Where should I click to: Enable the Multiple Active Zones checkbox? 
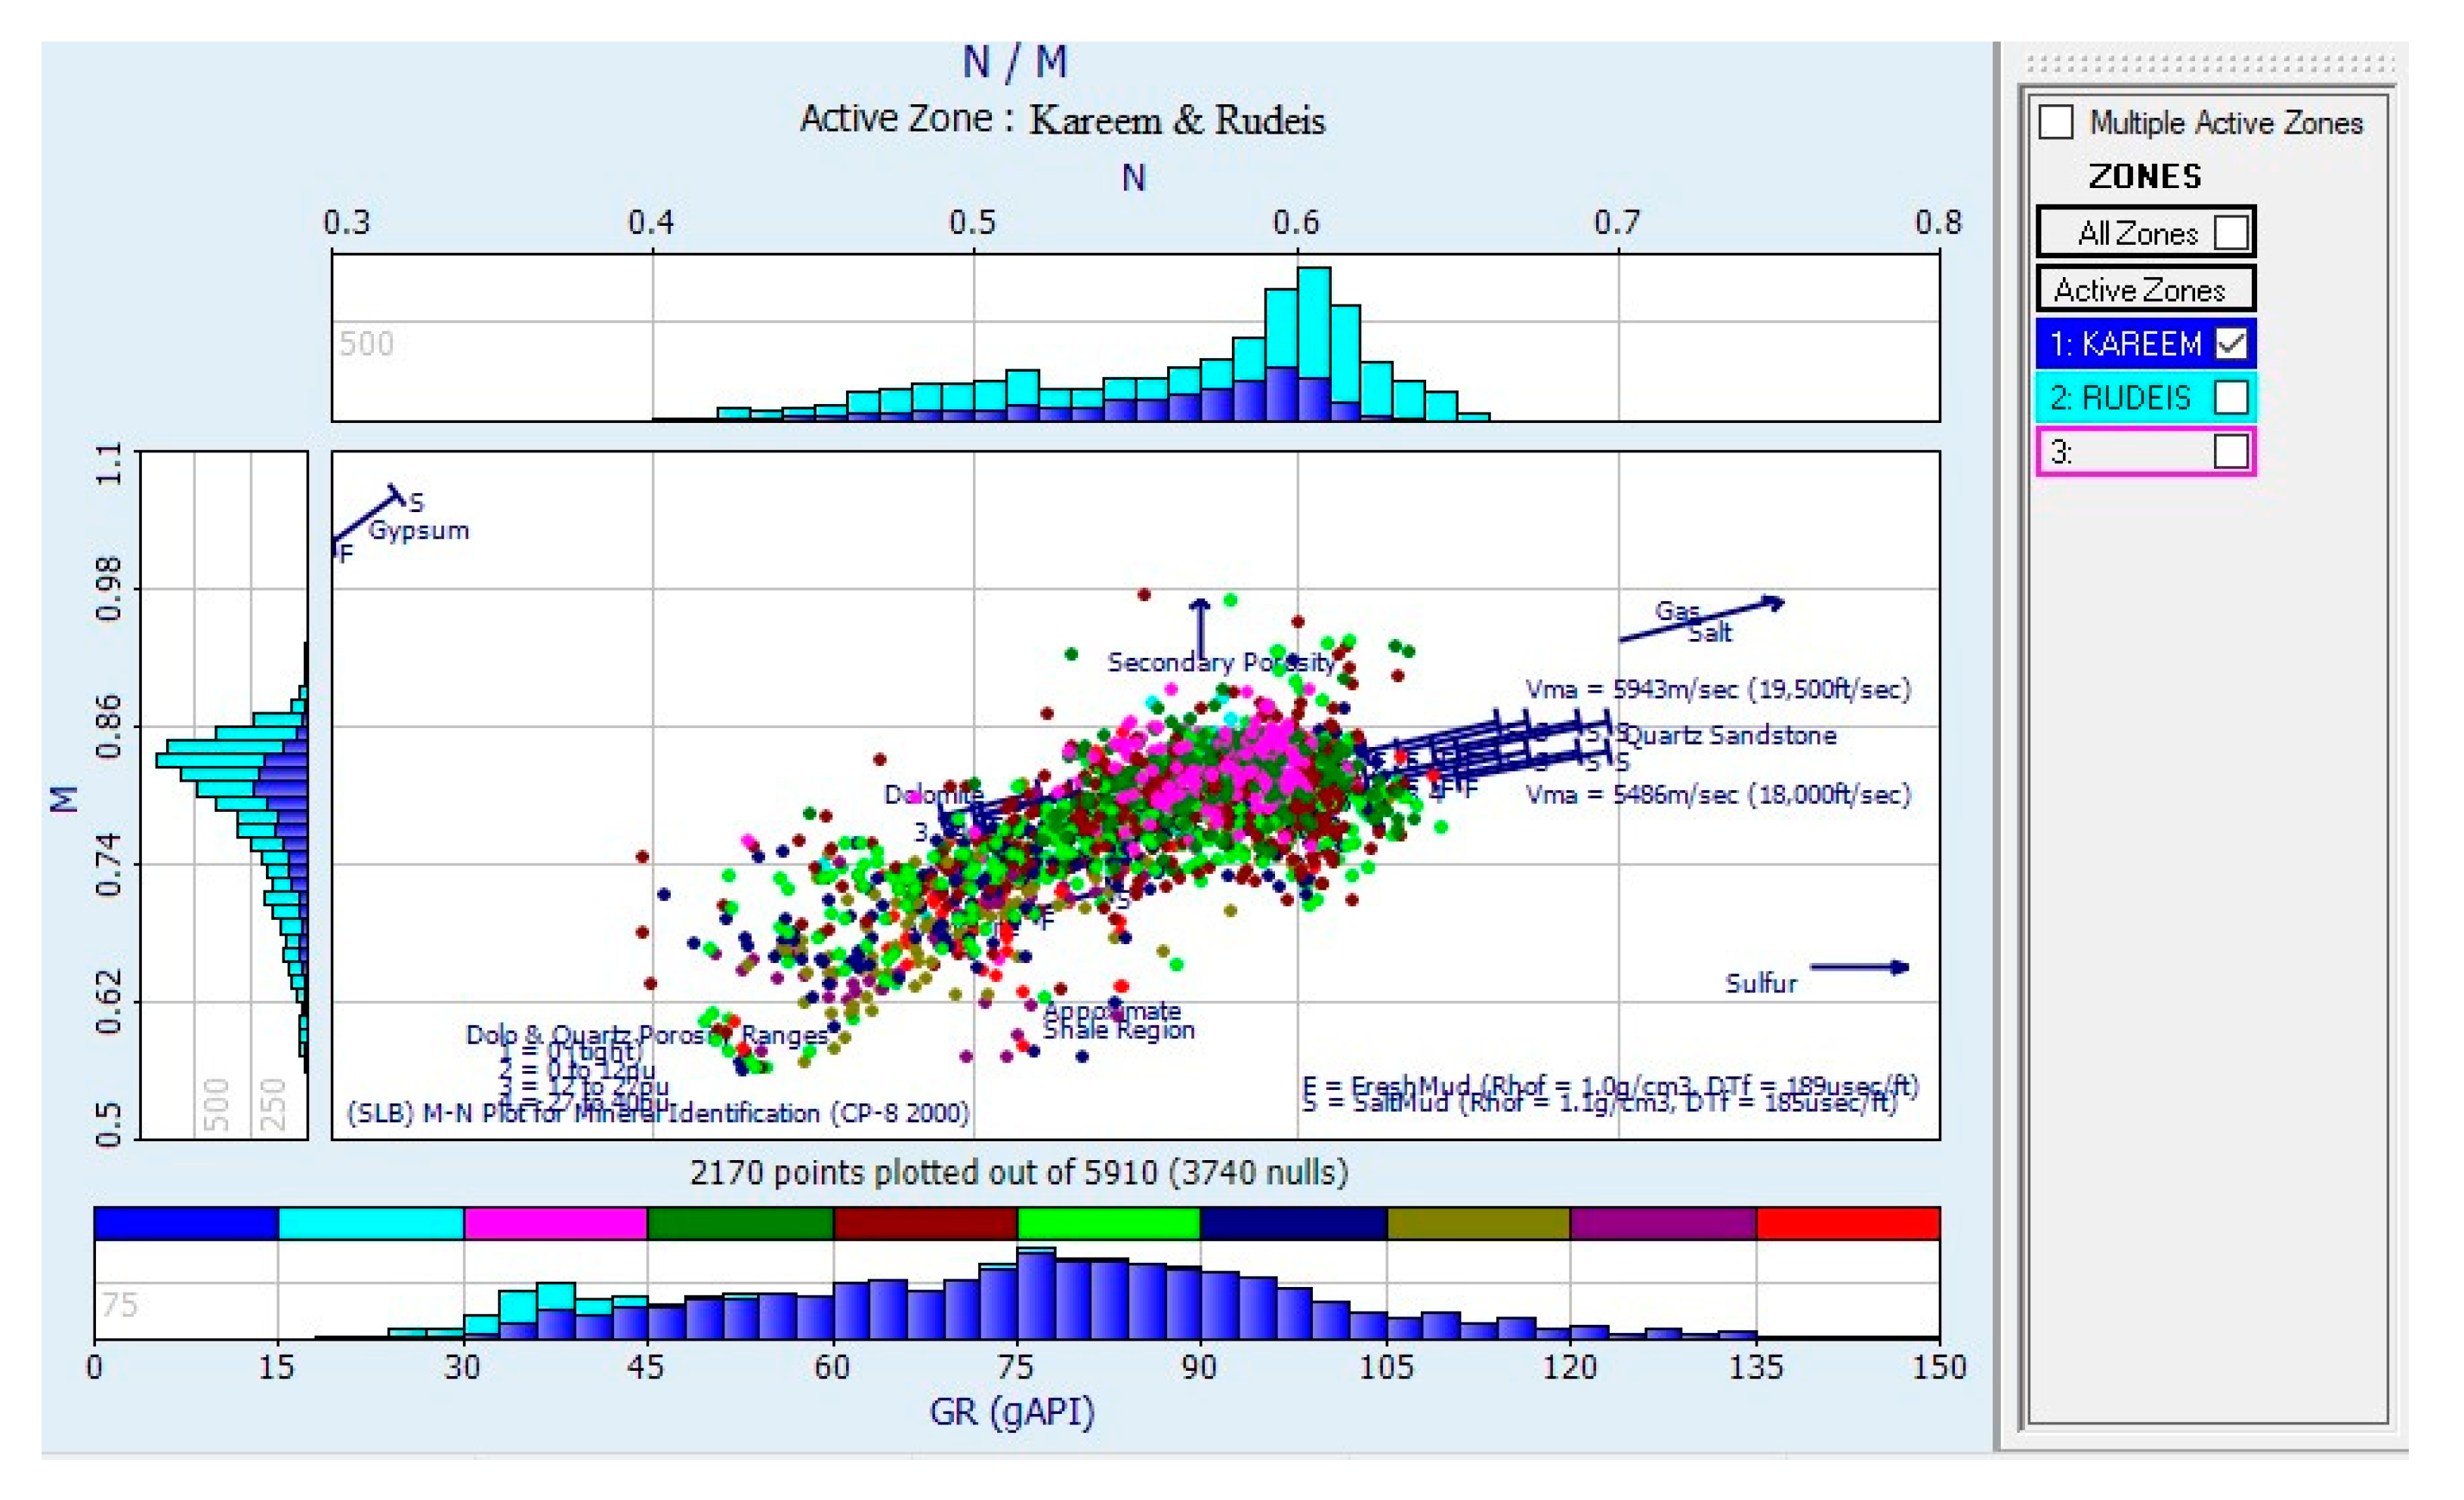tap(2056, 123)
